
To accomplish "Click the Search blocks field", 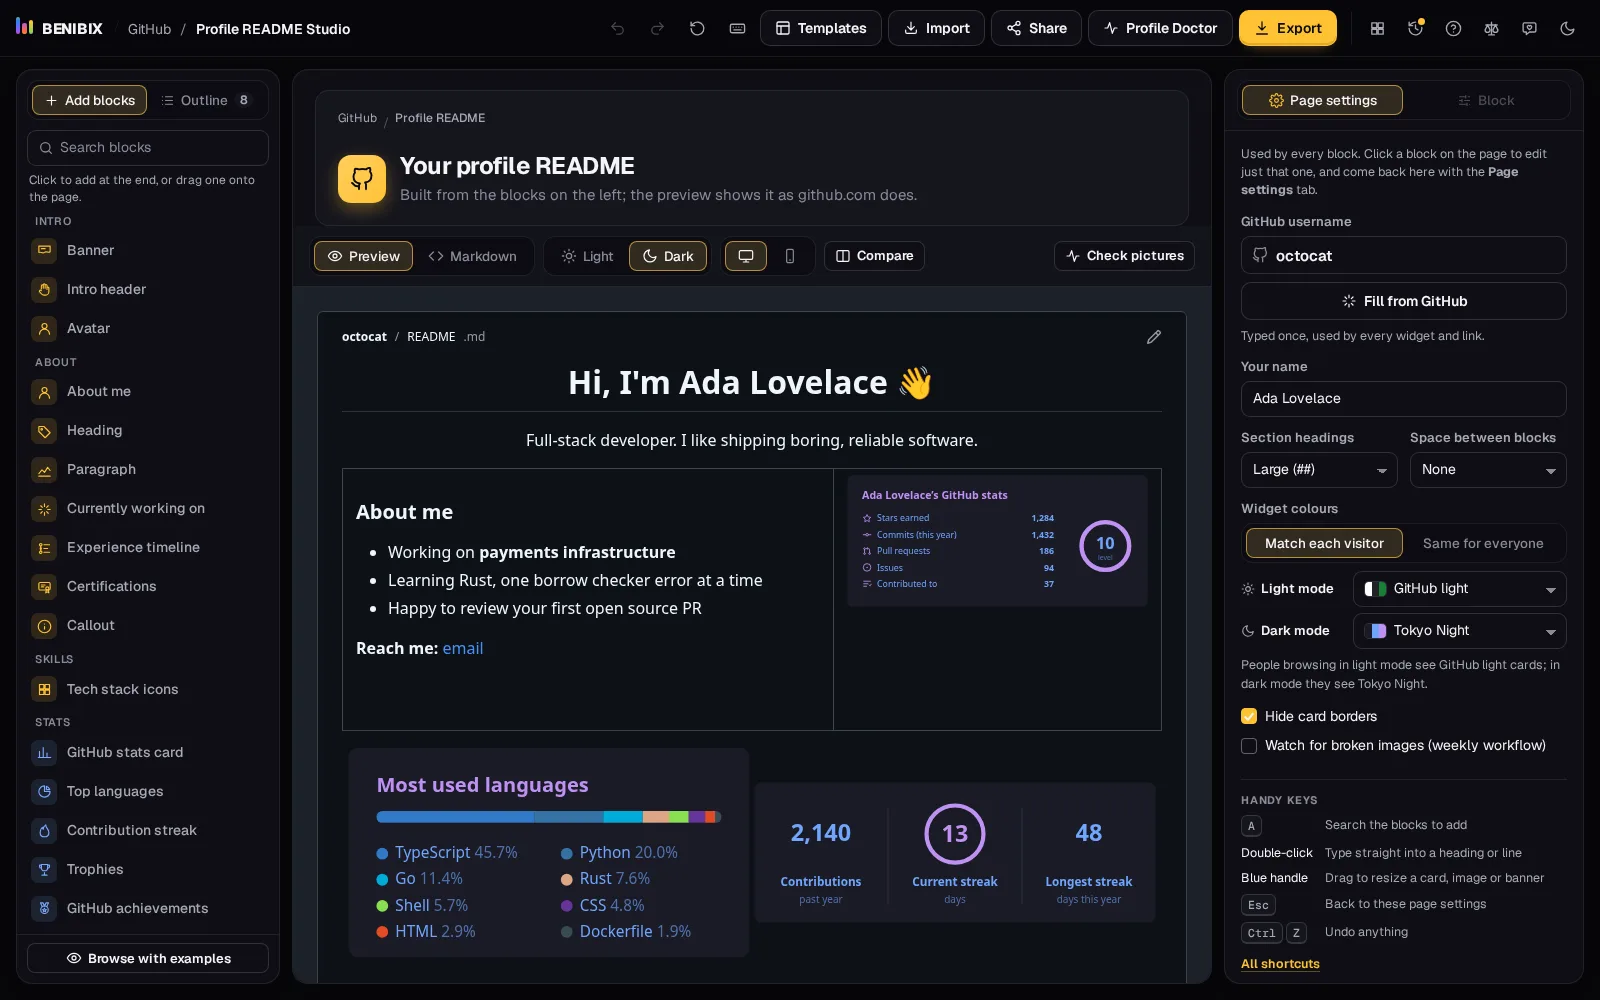I will click(x=148, y=148).
